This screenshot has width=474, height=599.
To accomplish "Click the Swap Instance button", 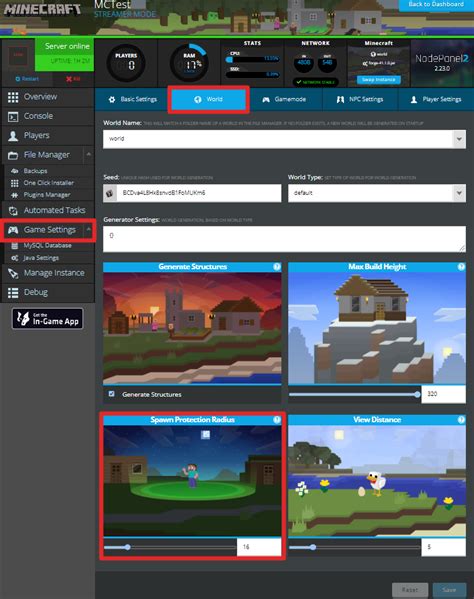I will click(379, 80).
